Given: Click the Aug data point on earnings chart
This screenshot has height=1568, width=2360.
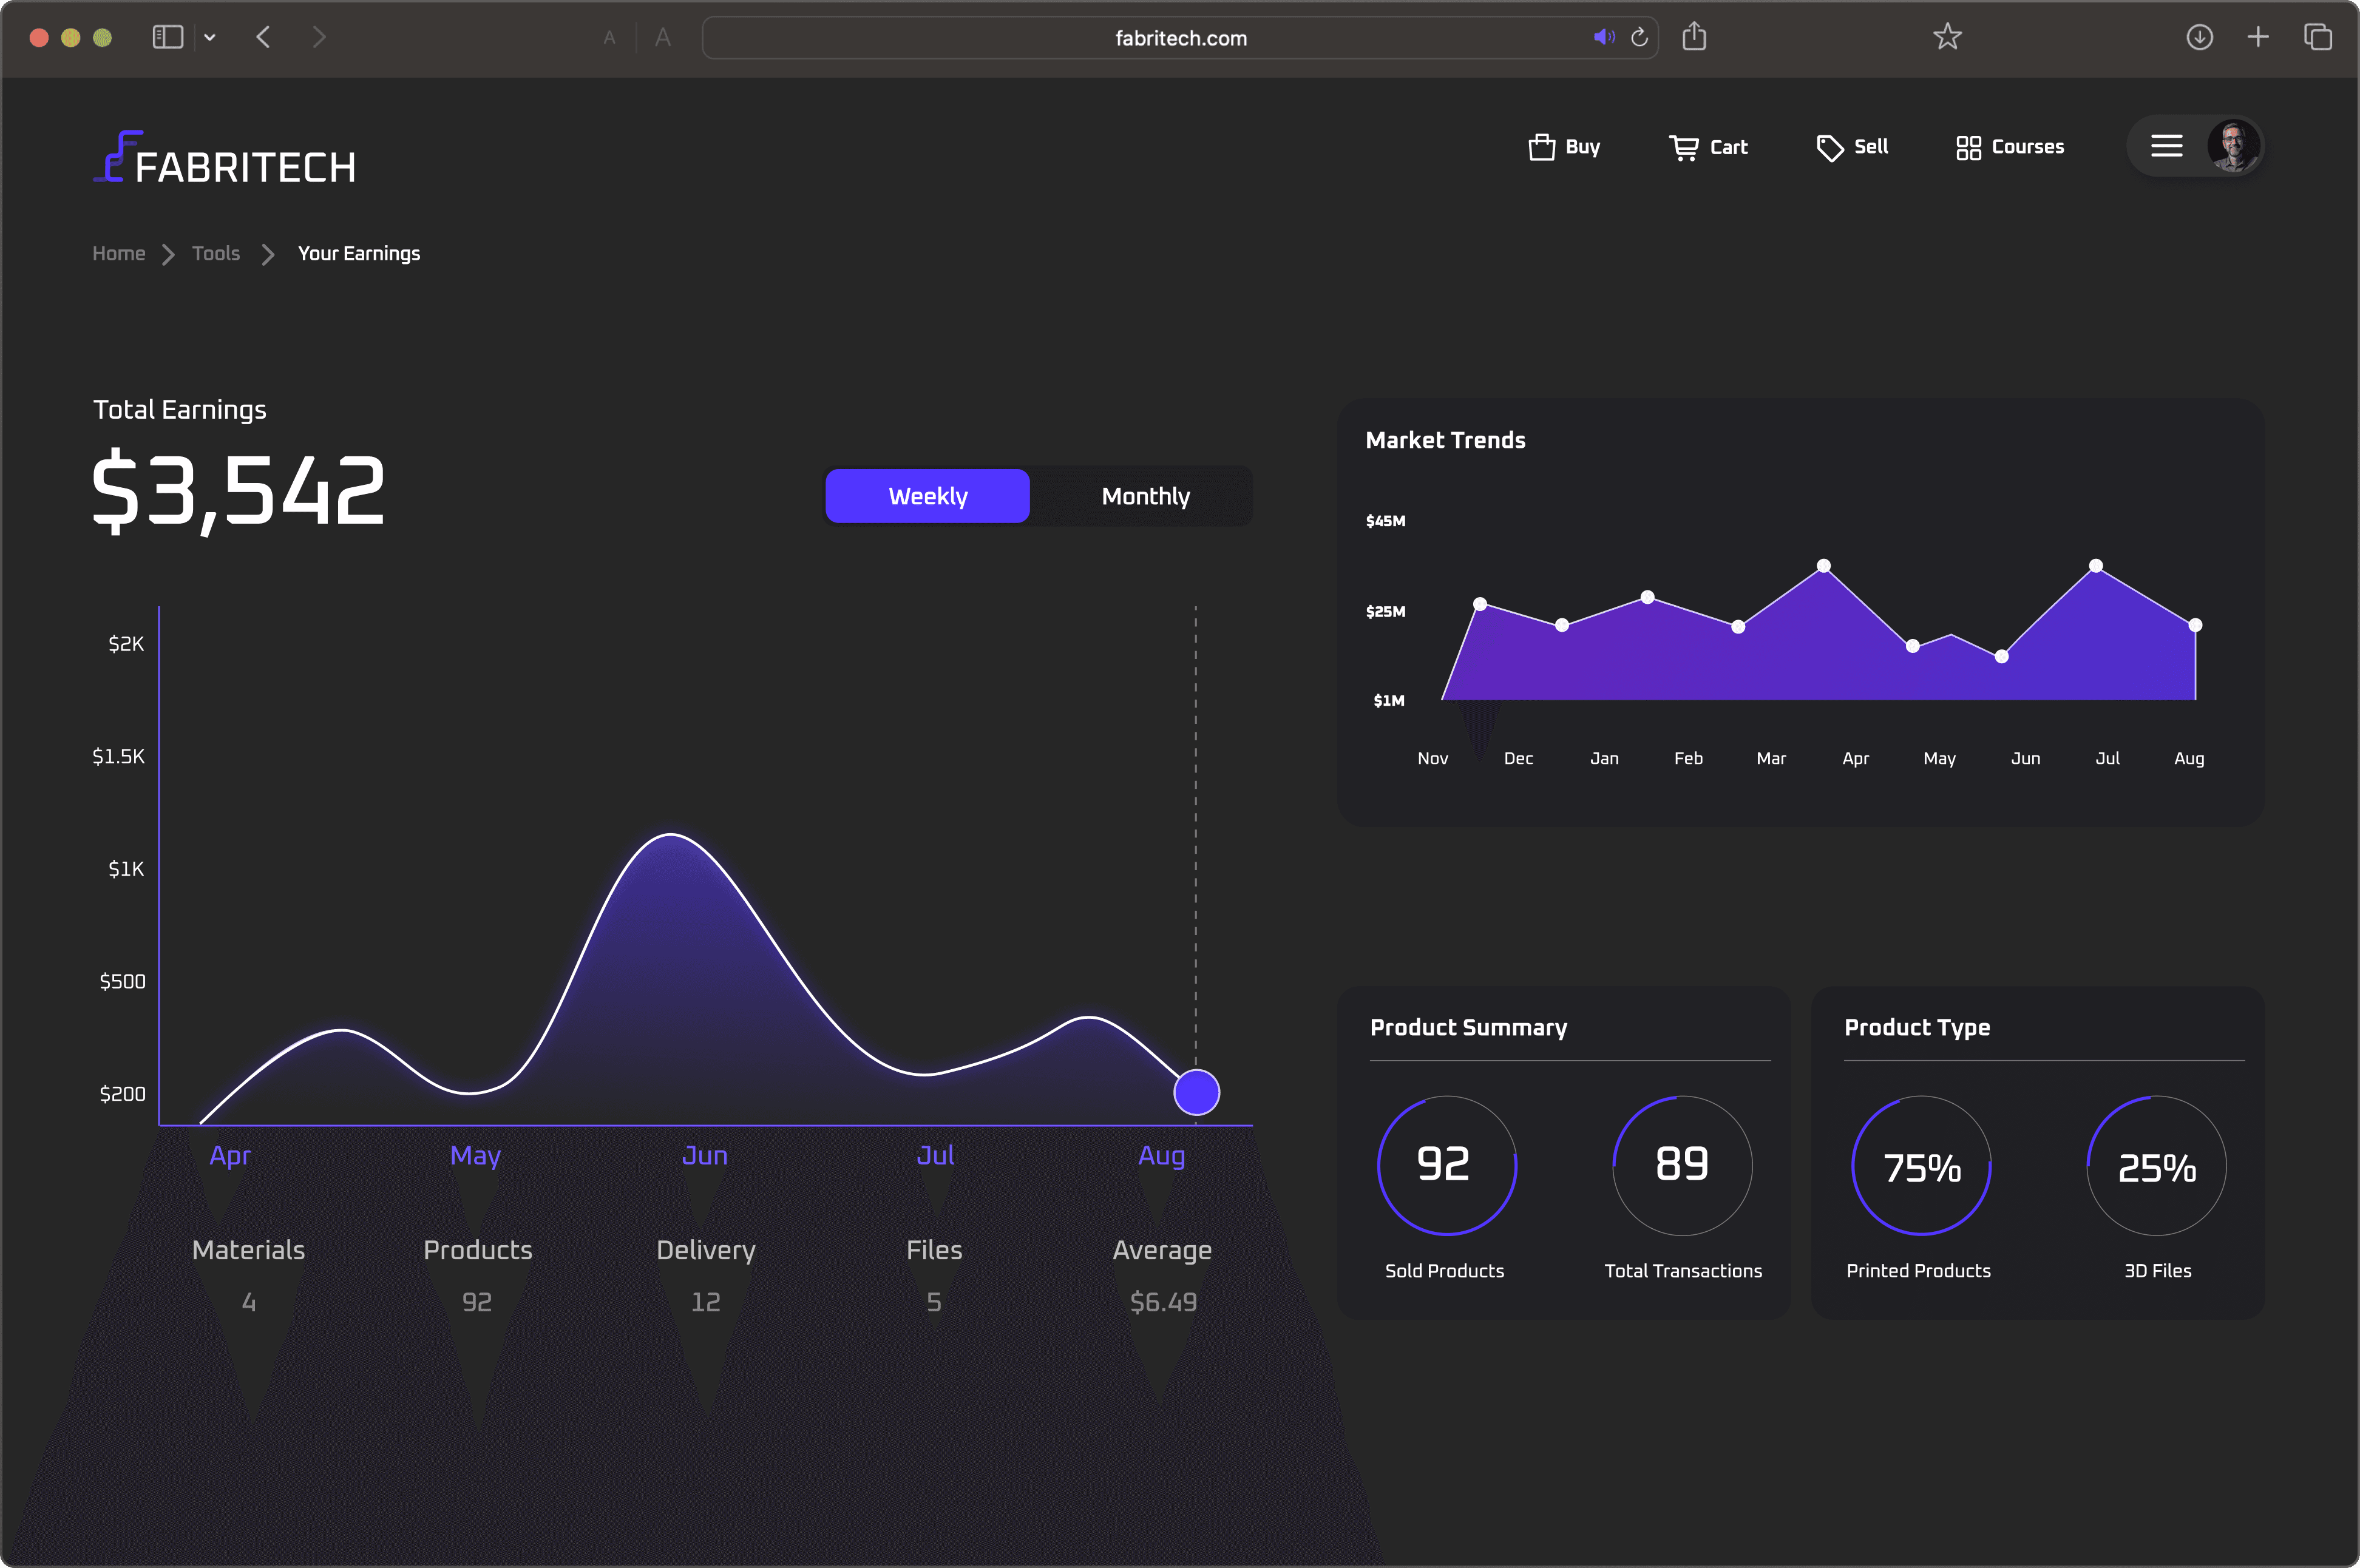Looking at the screenshot, I should pyautogui.click(x=1196, y=1092).
